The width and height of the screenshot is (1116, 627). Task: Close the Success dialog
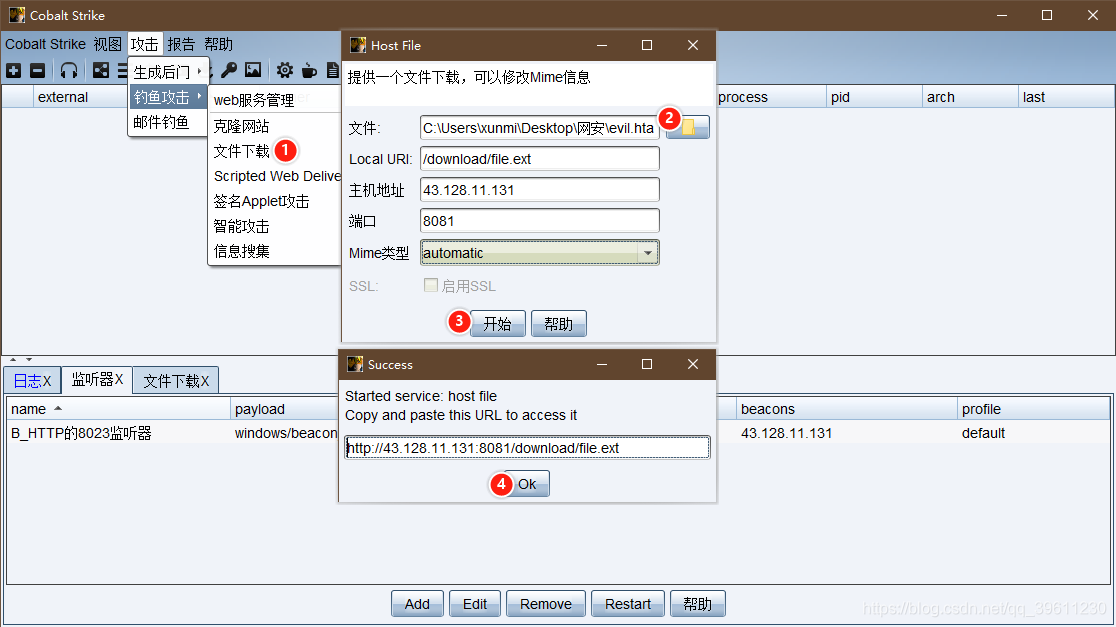[x=693, y=364]
